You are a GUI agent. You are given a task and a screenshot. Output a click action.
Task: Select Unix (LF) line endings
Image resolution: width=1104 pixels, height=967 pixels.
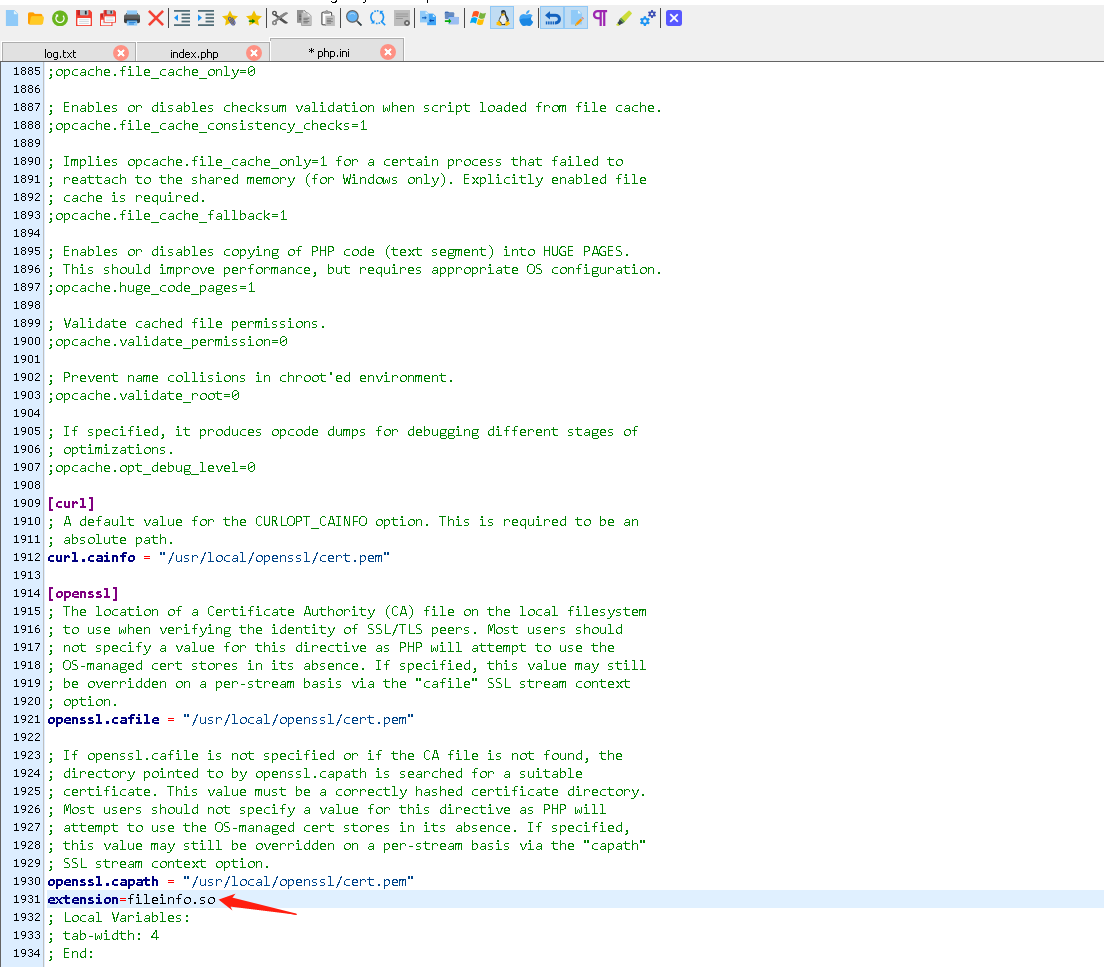click(x=502, y=17)
